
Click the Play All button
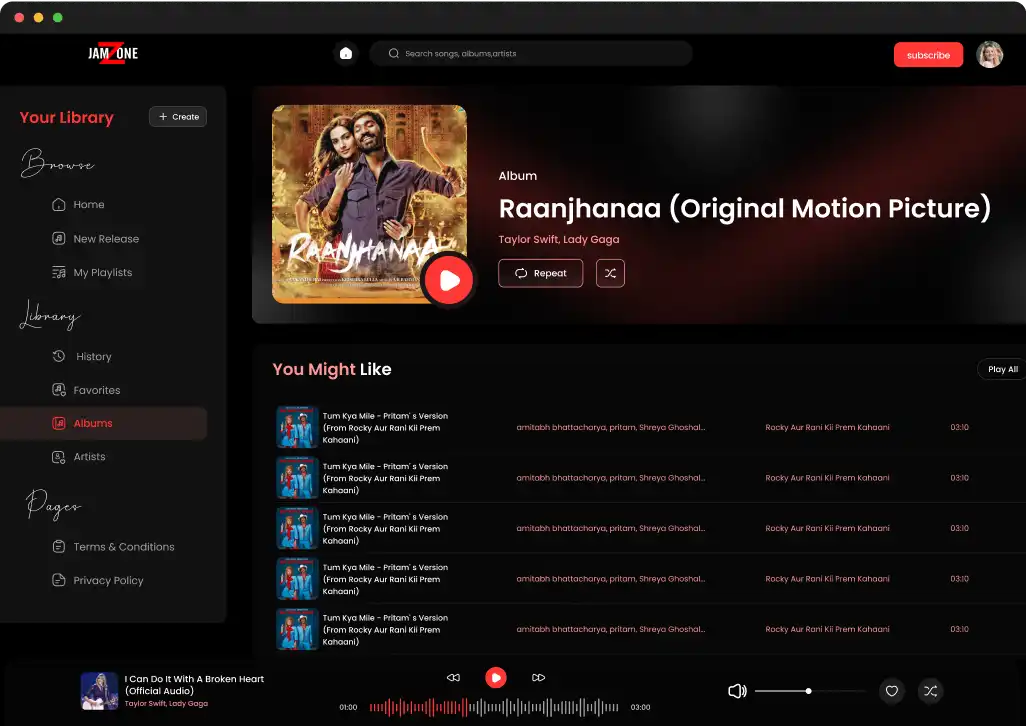[1002, 370]
